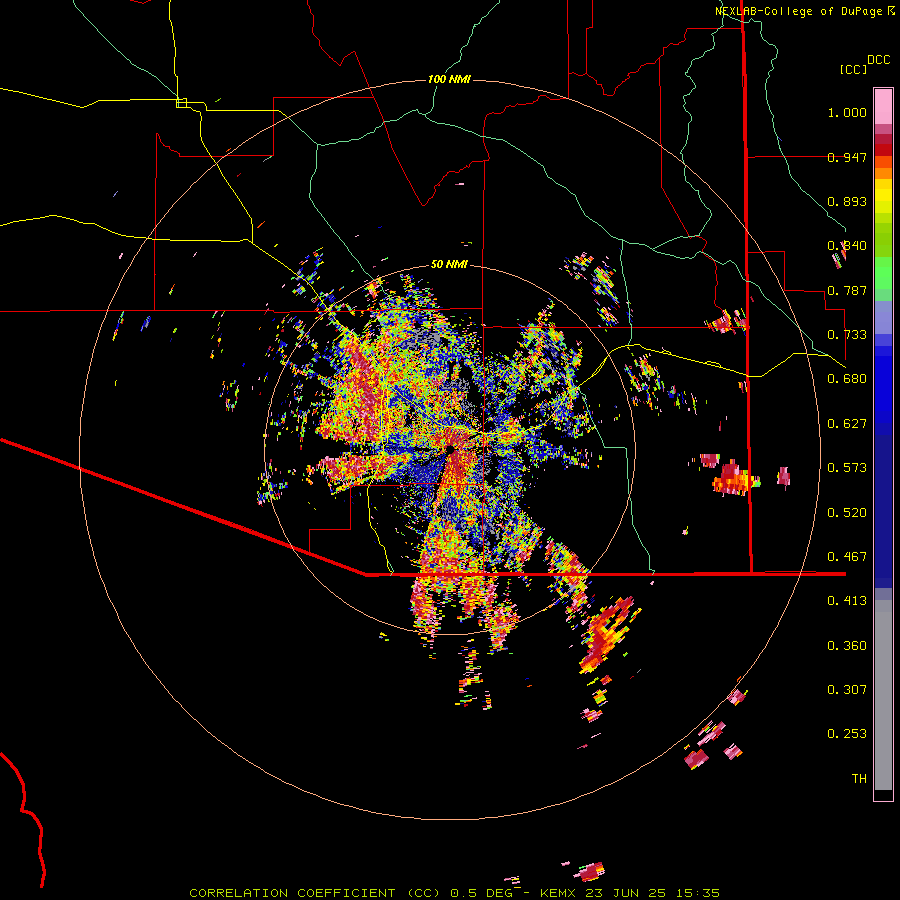900x900 pixels.
Task: Click the 0.307 color scale value
Action: 847,690
